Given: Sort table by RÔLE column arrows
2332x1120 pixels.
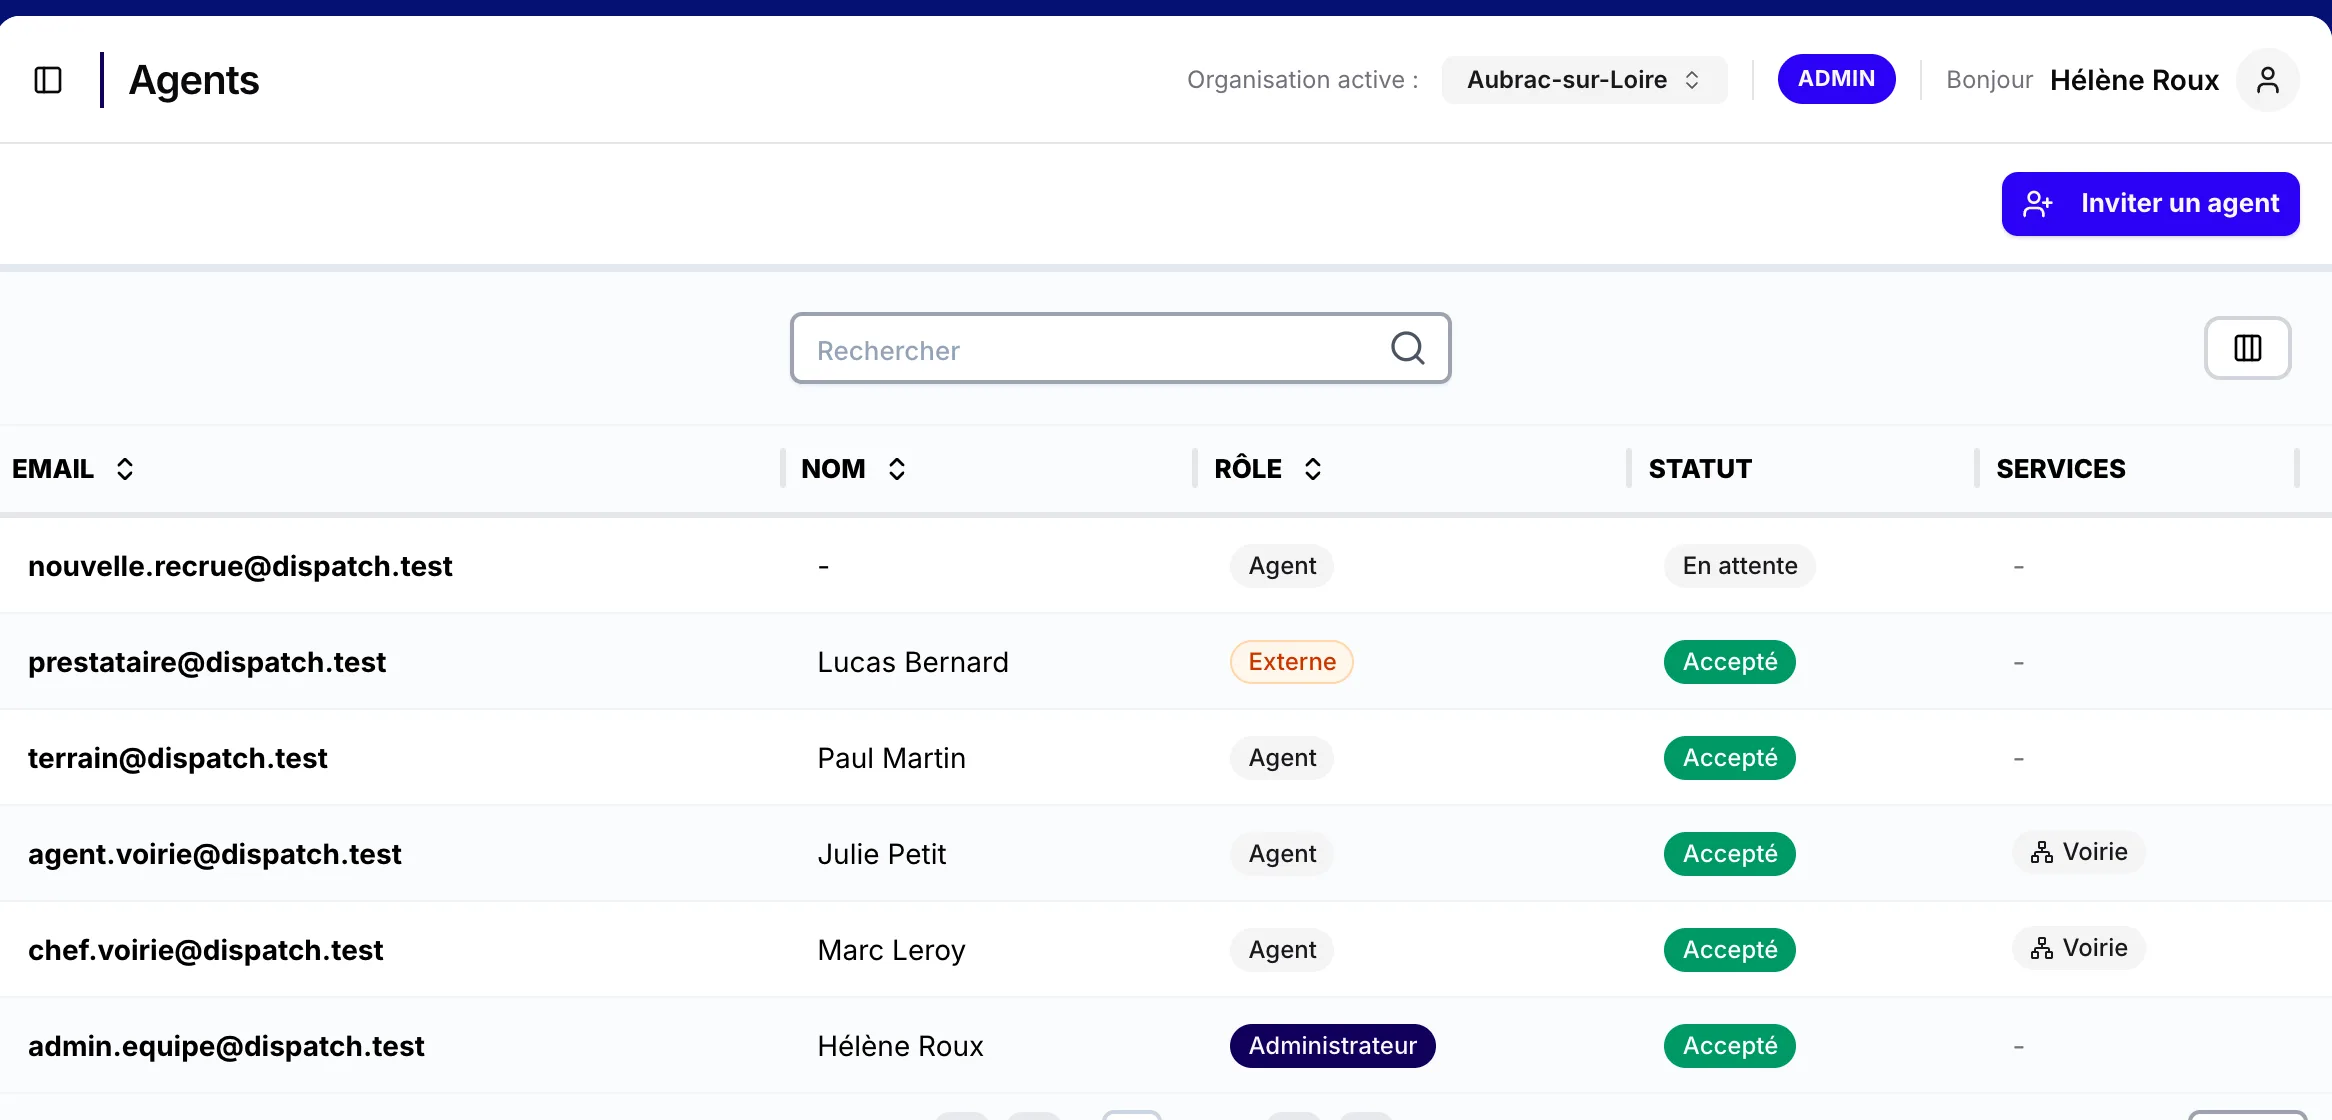Looking at the screenshot, I should pos(1313,469).
